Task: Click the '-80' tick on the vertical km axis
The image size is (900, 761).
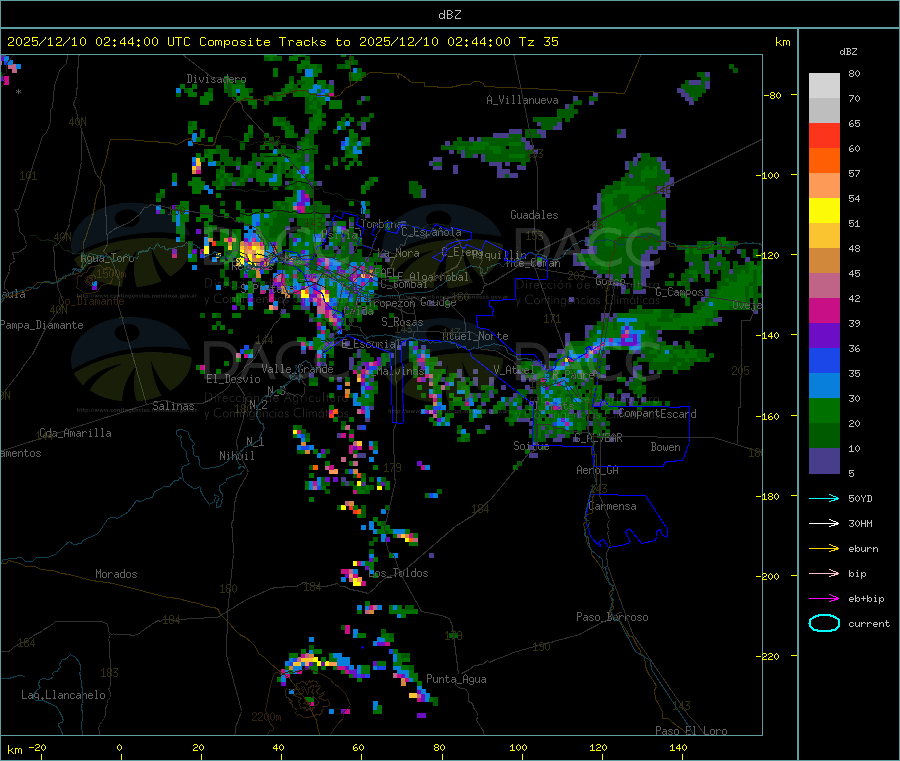Action: pos(773,95)
